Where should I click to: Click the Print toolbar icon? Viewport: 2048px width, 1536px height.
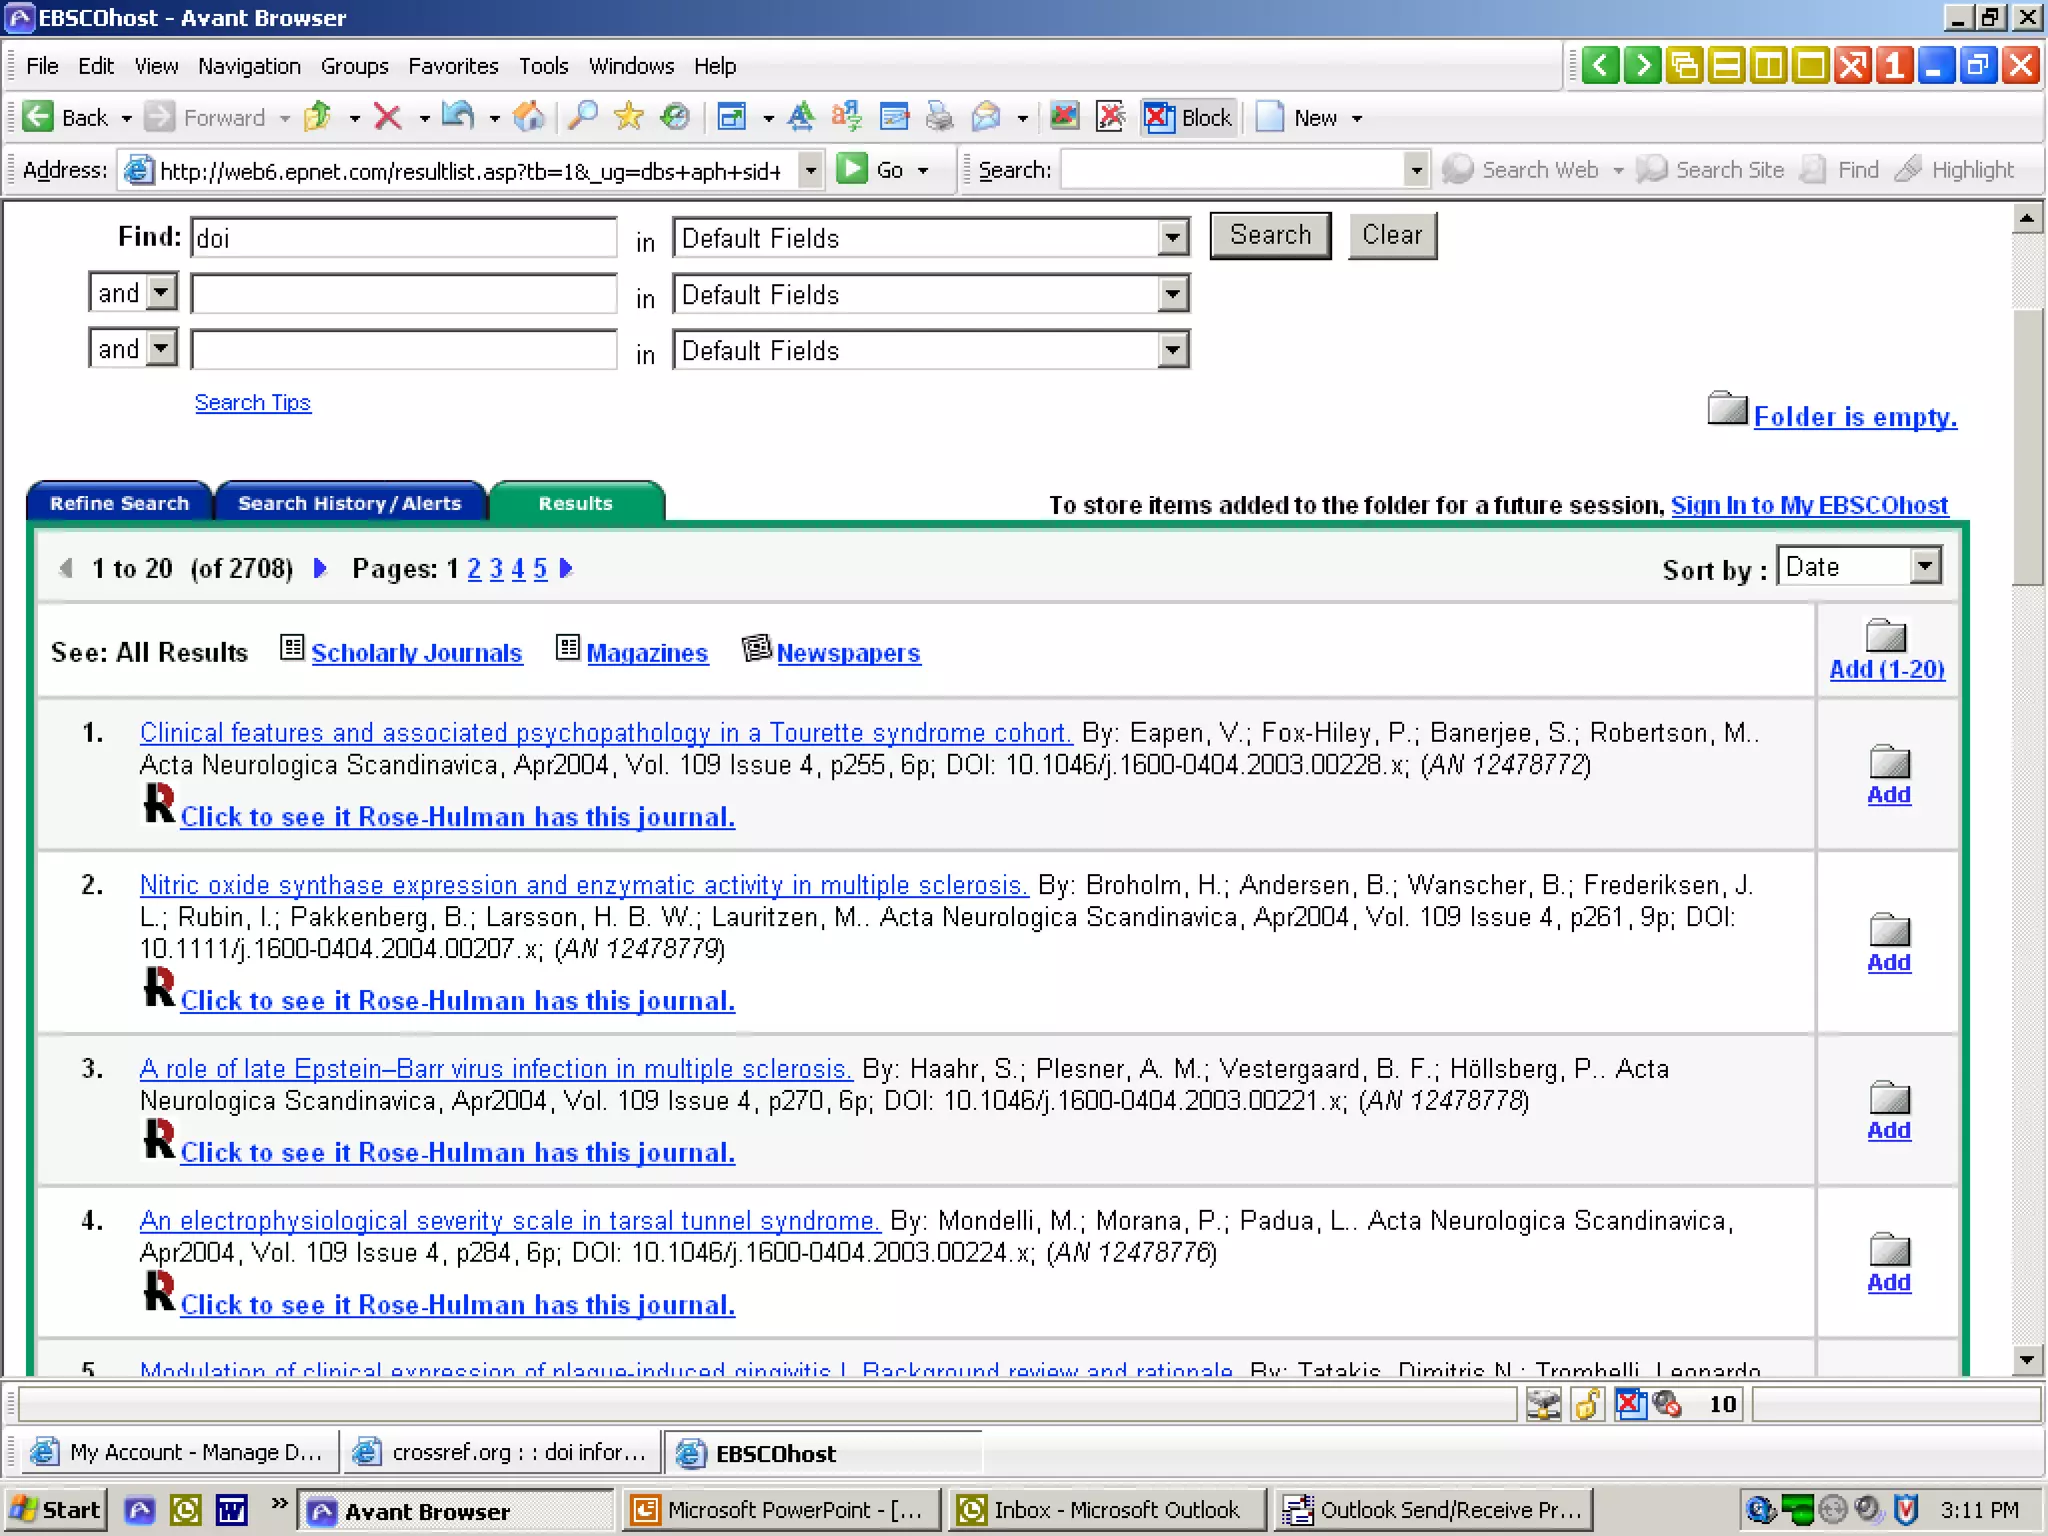click(939, 118)
